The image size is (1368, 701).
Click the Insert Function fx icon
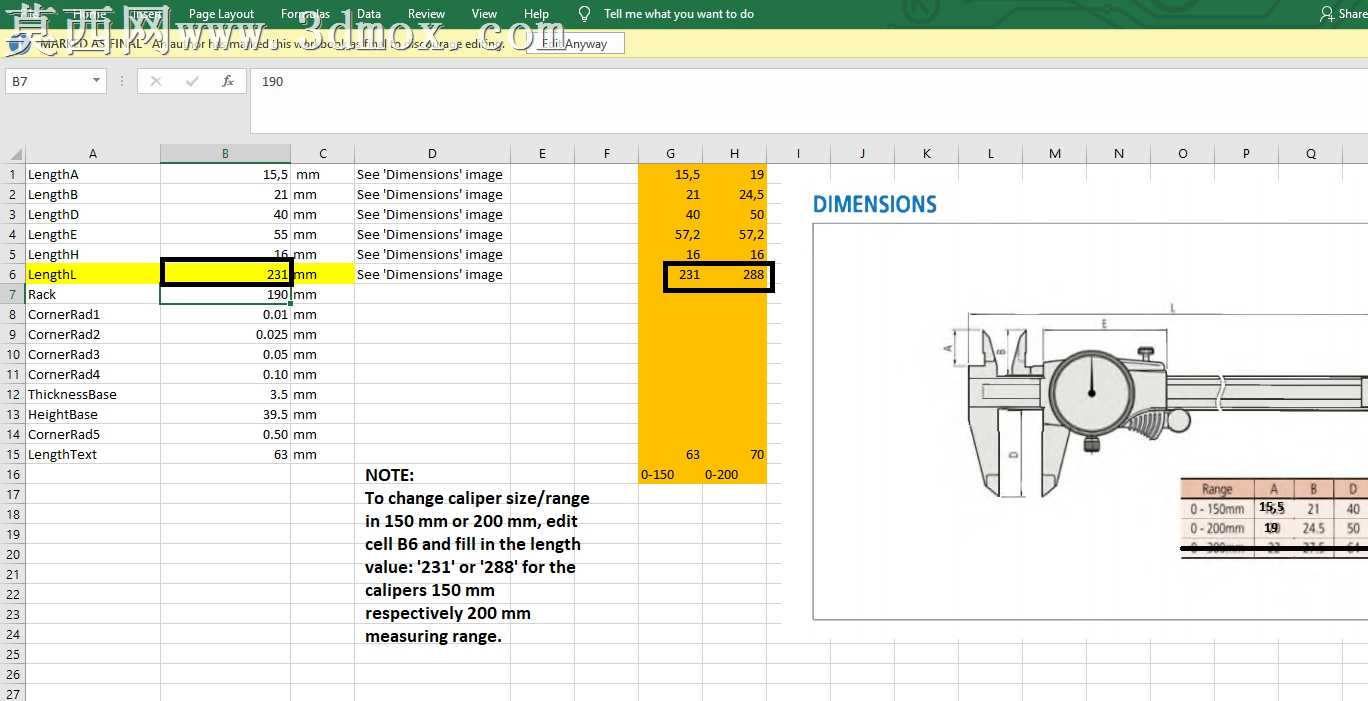click(228, 81)
